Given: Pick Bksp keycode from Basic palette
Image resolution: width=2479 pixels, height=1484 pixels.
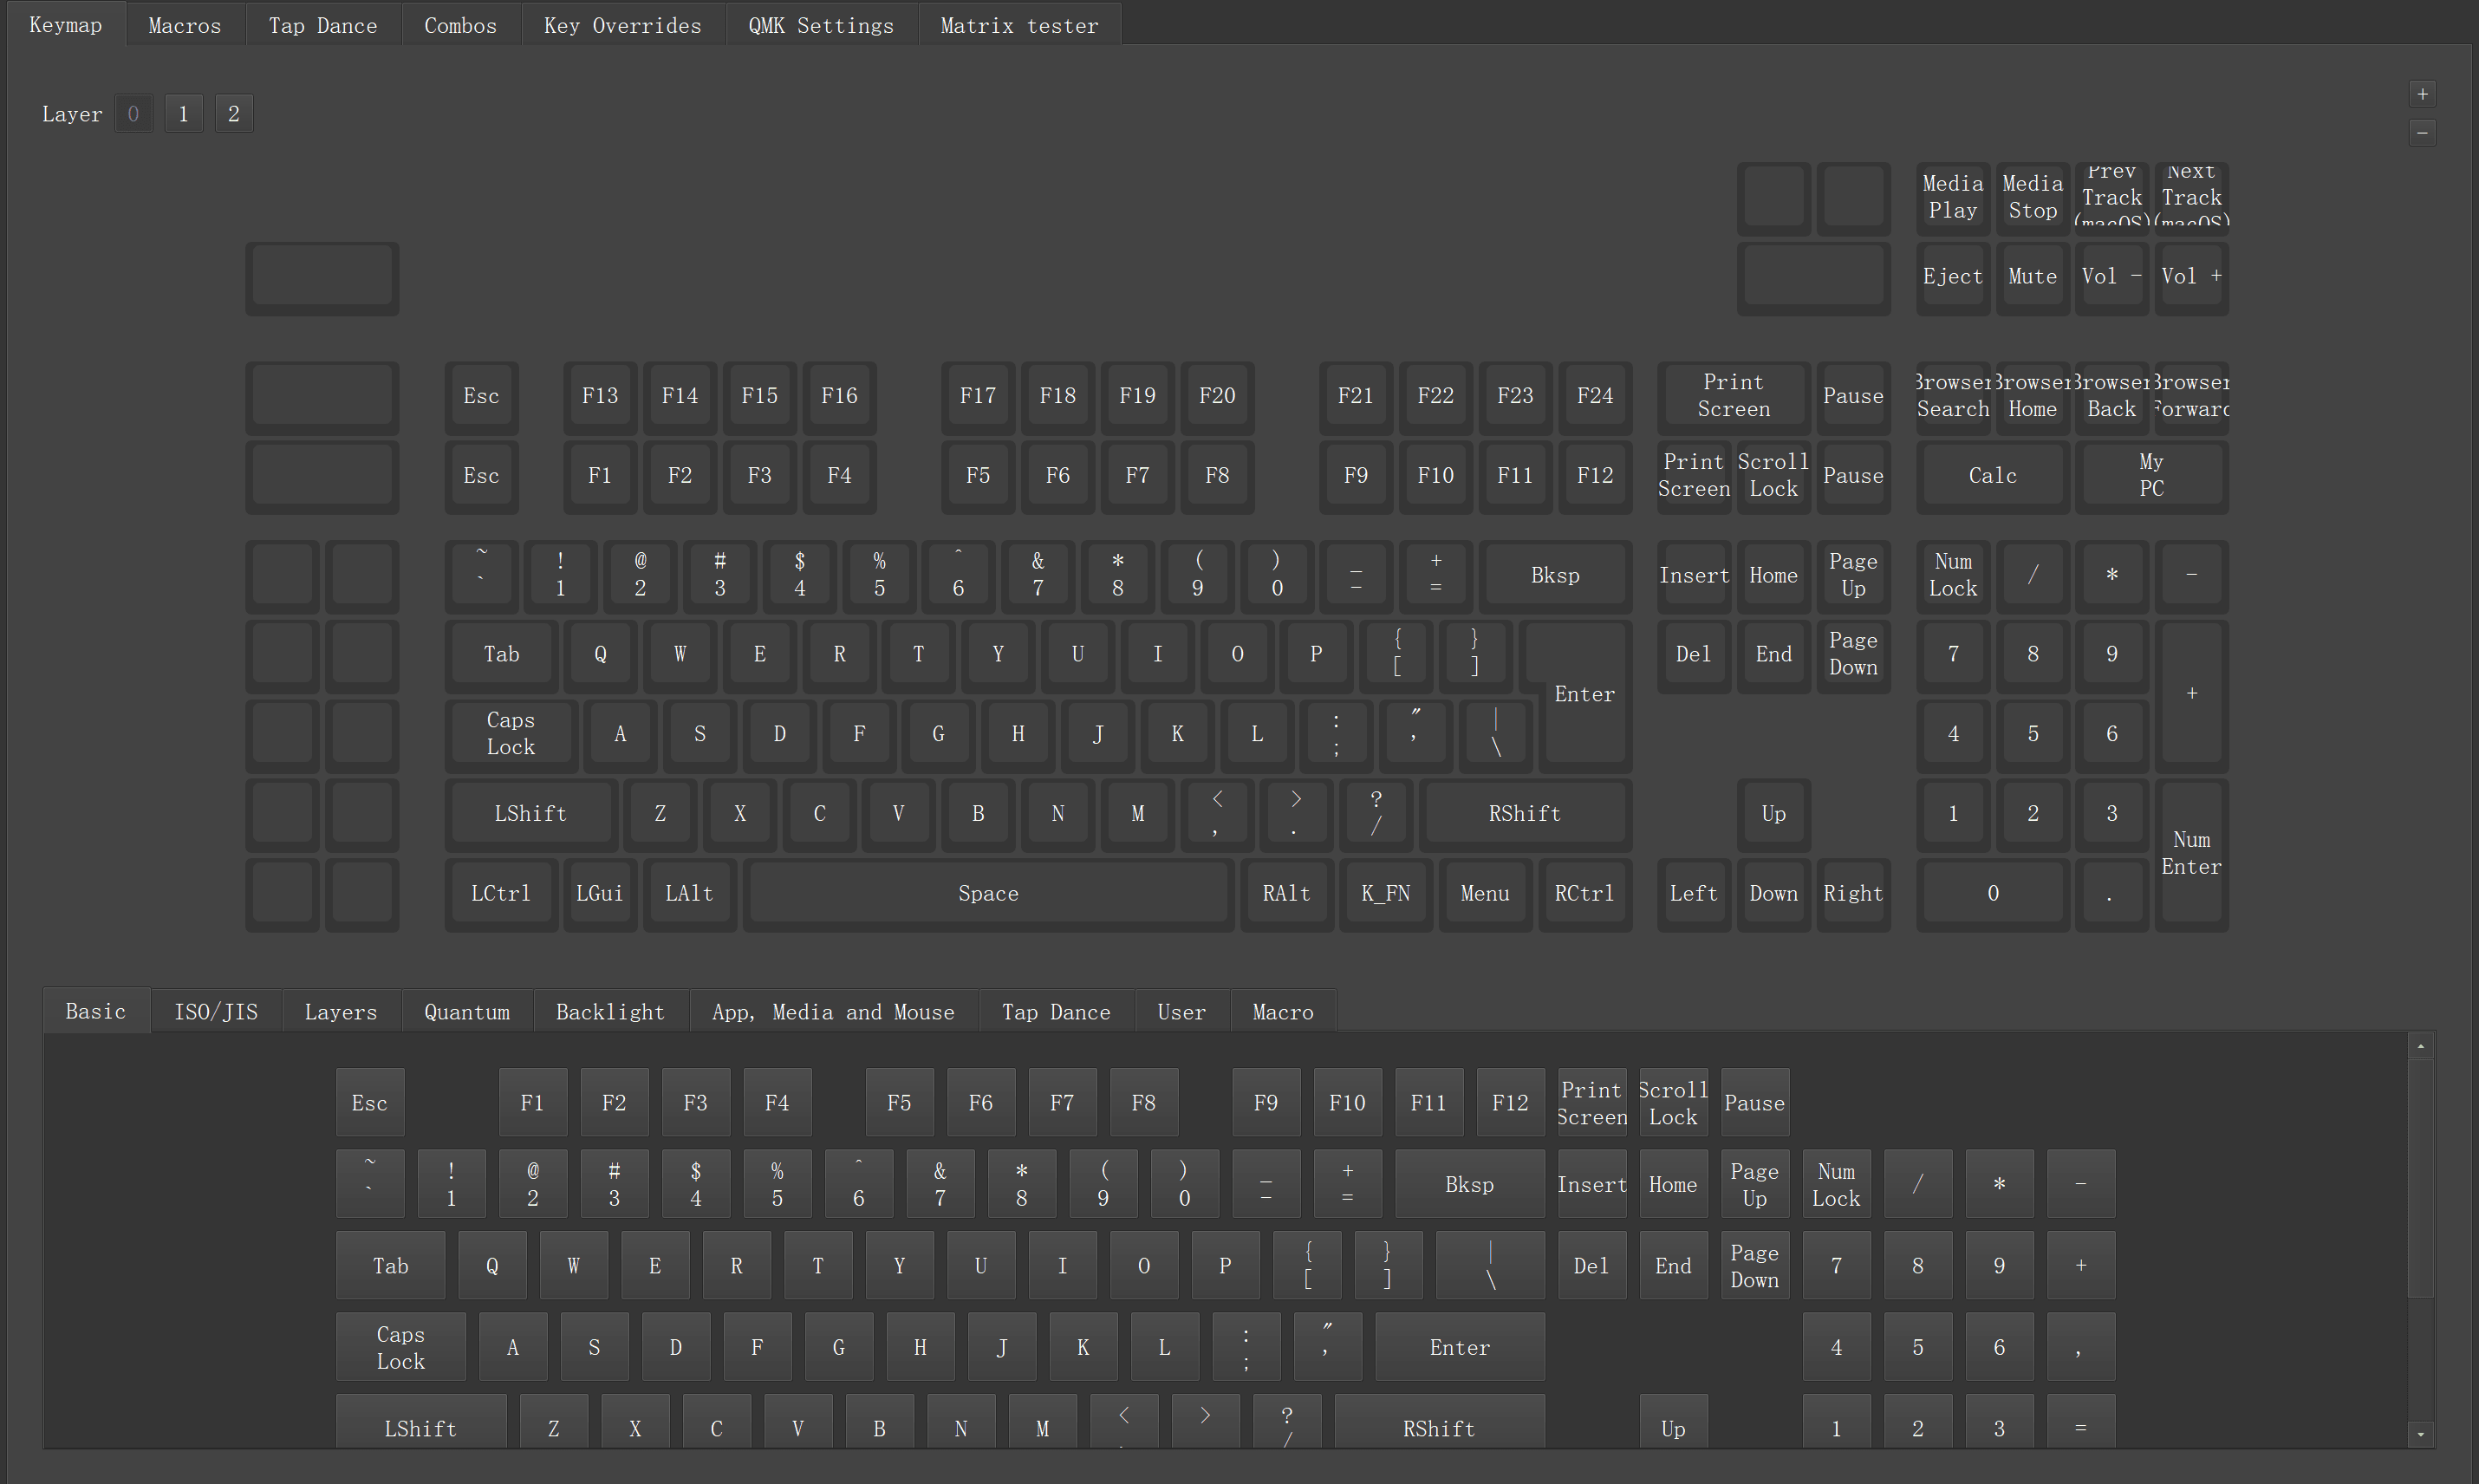Looking at the screenshot, I should [x=1468, y=1184].
